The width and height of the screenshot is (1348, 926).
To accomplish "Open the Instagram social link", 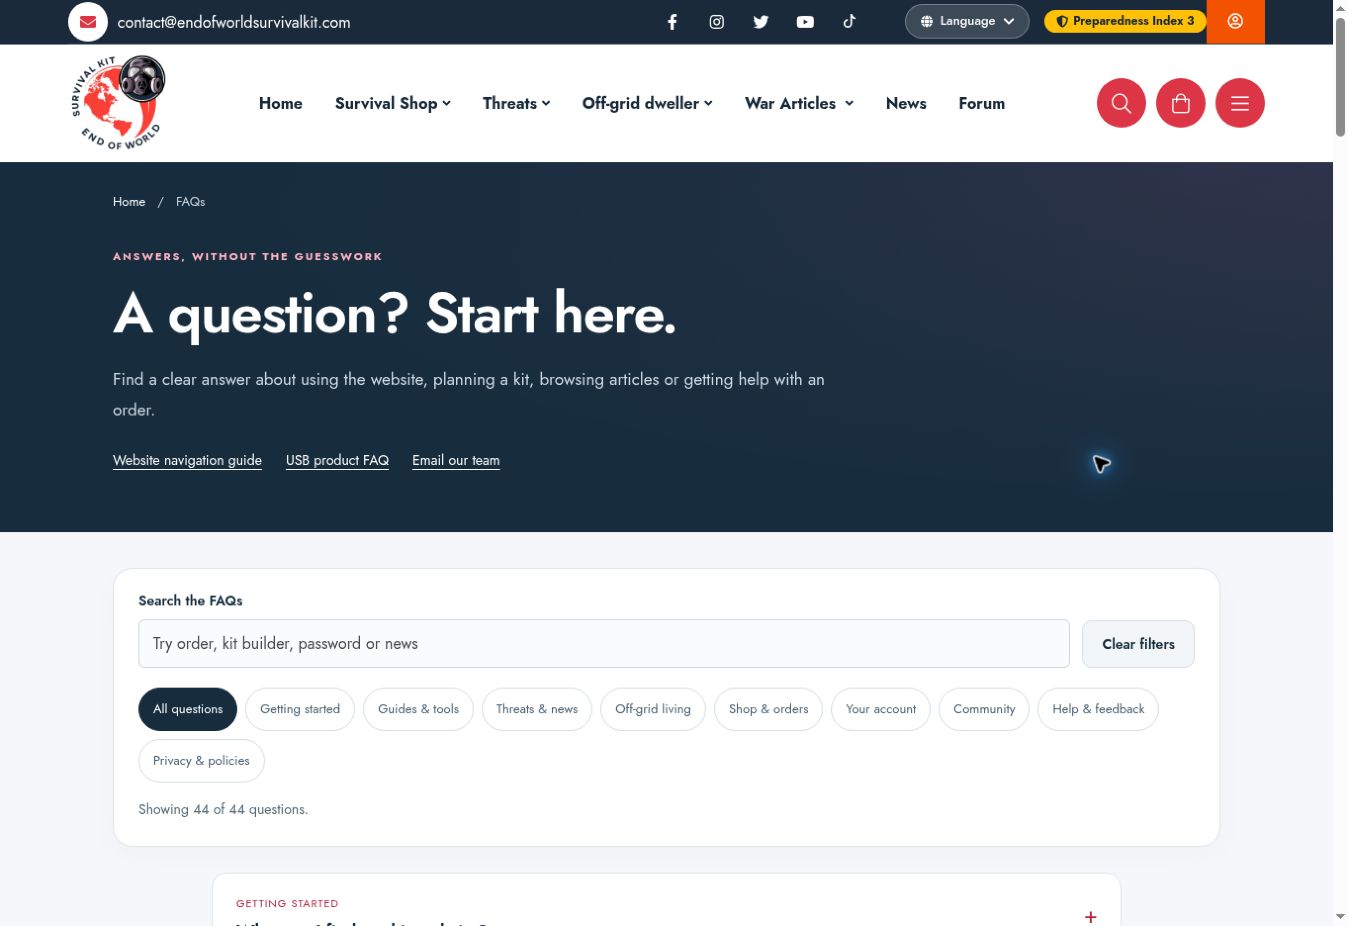I will (717, 22).
